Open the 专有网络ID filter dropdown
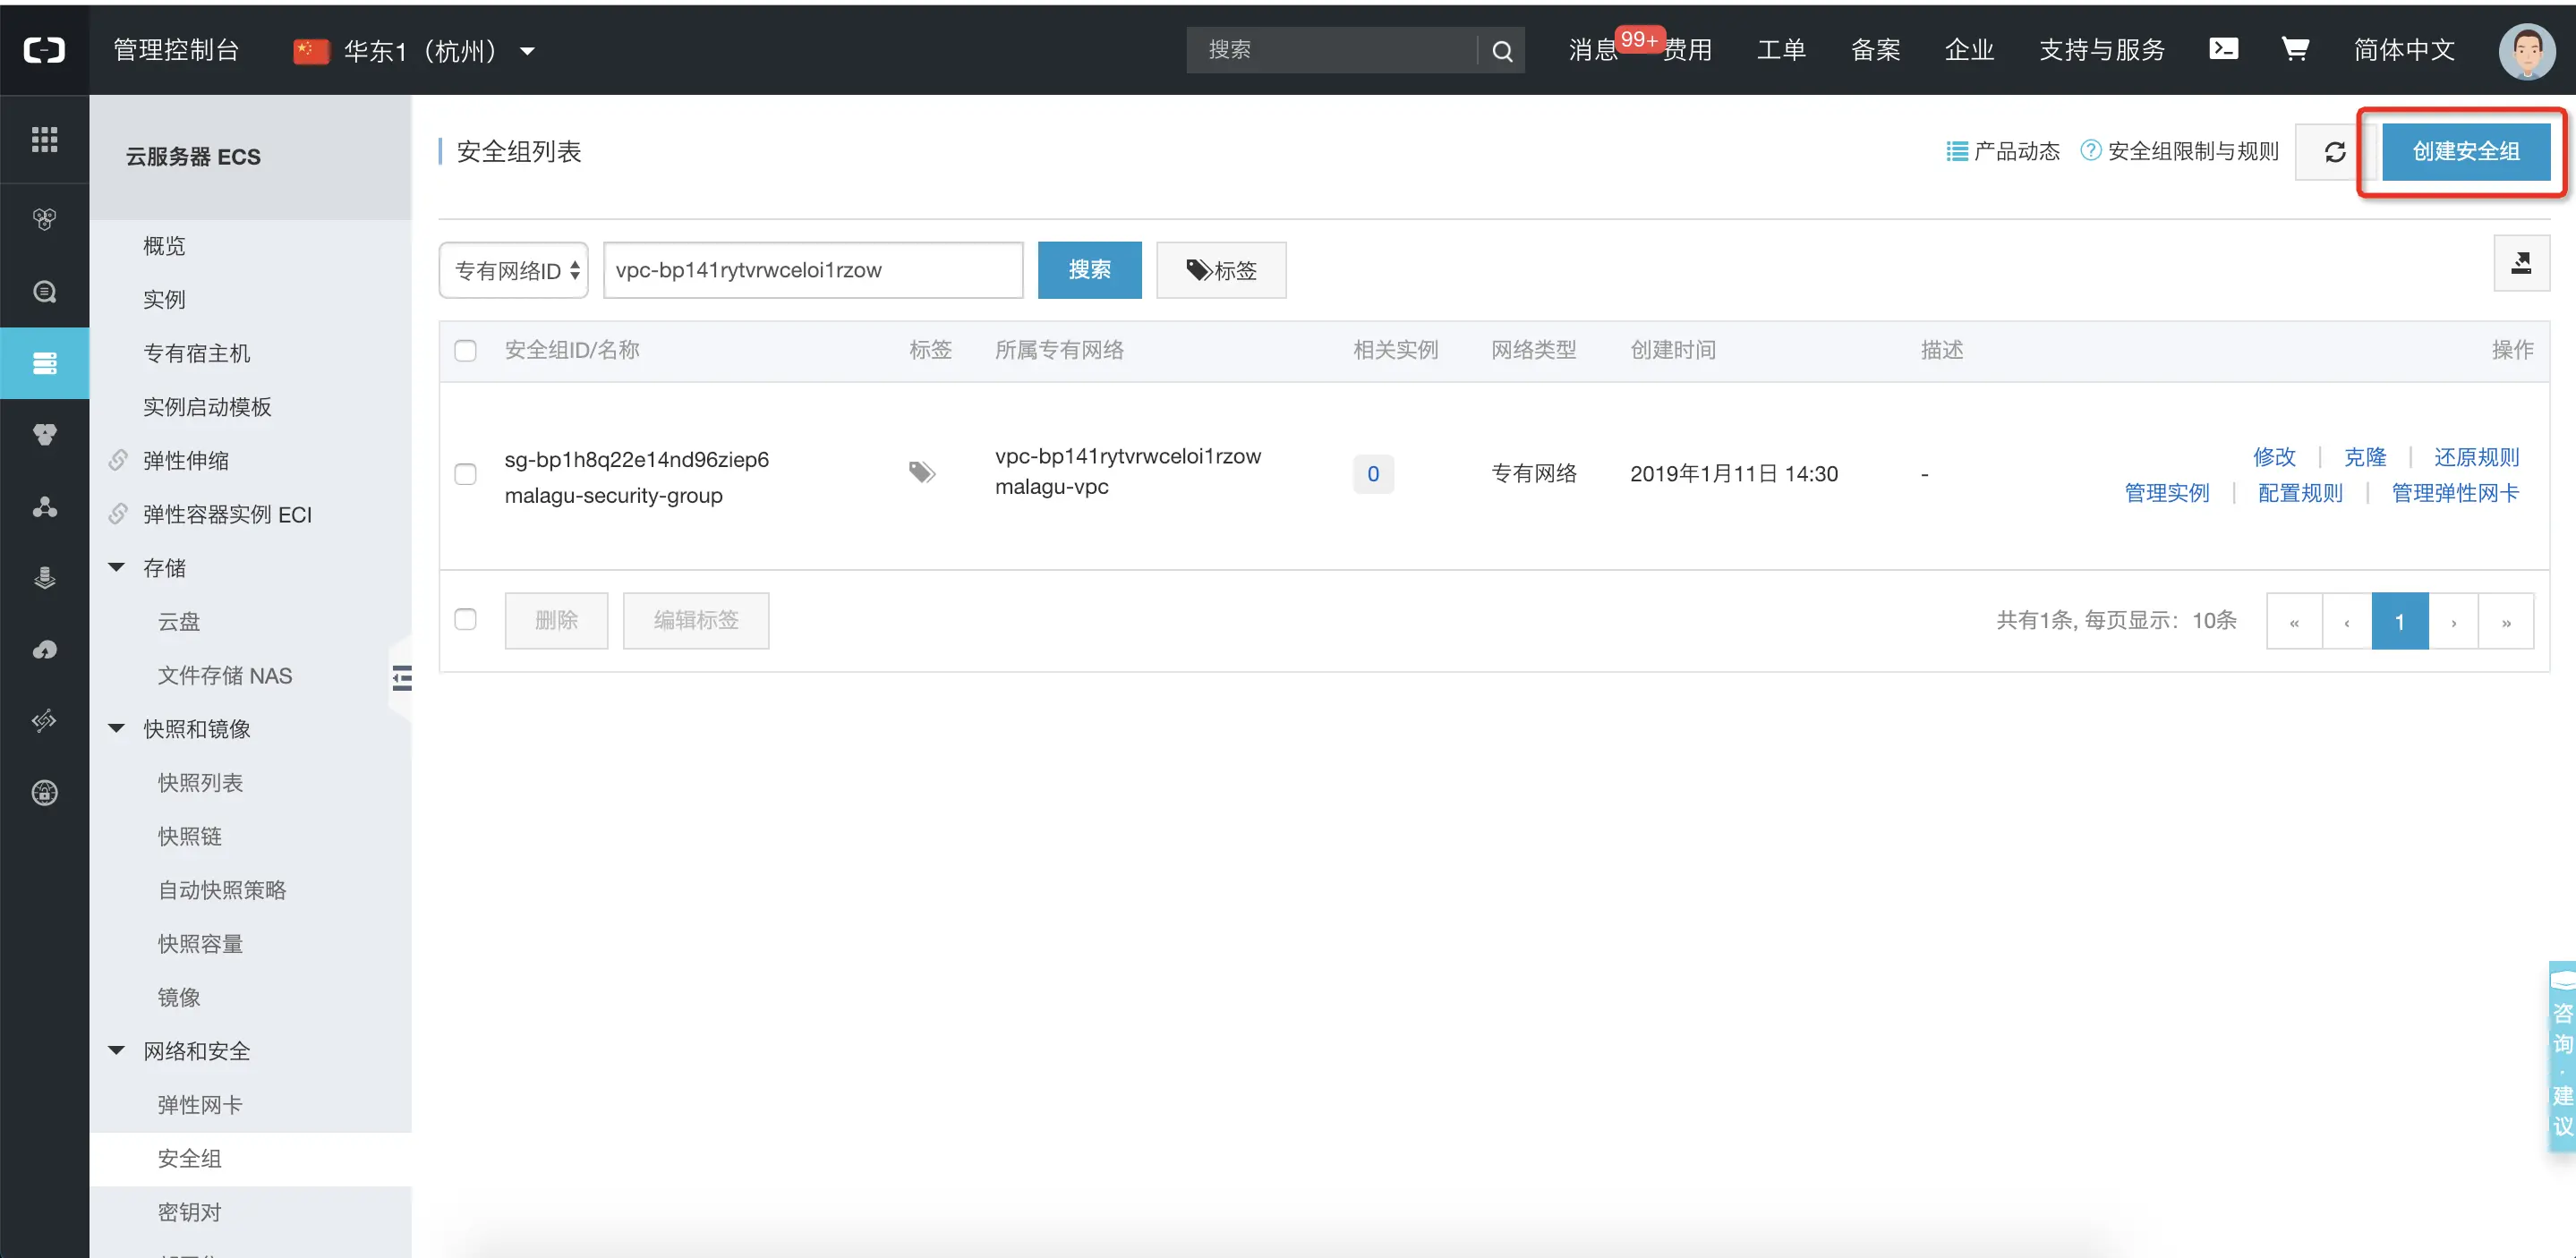 tap(515, 270)
